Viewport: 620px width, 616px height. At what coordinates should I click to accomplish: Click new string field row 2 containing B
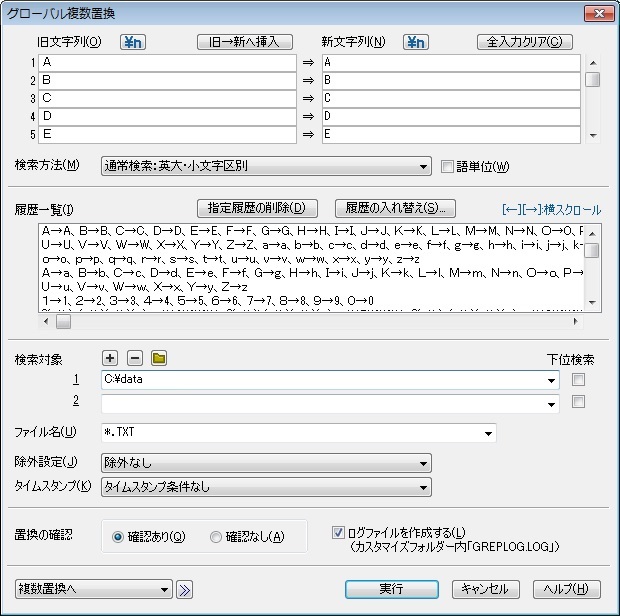coord(451,81)
